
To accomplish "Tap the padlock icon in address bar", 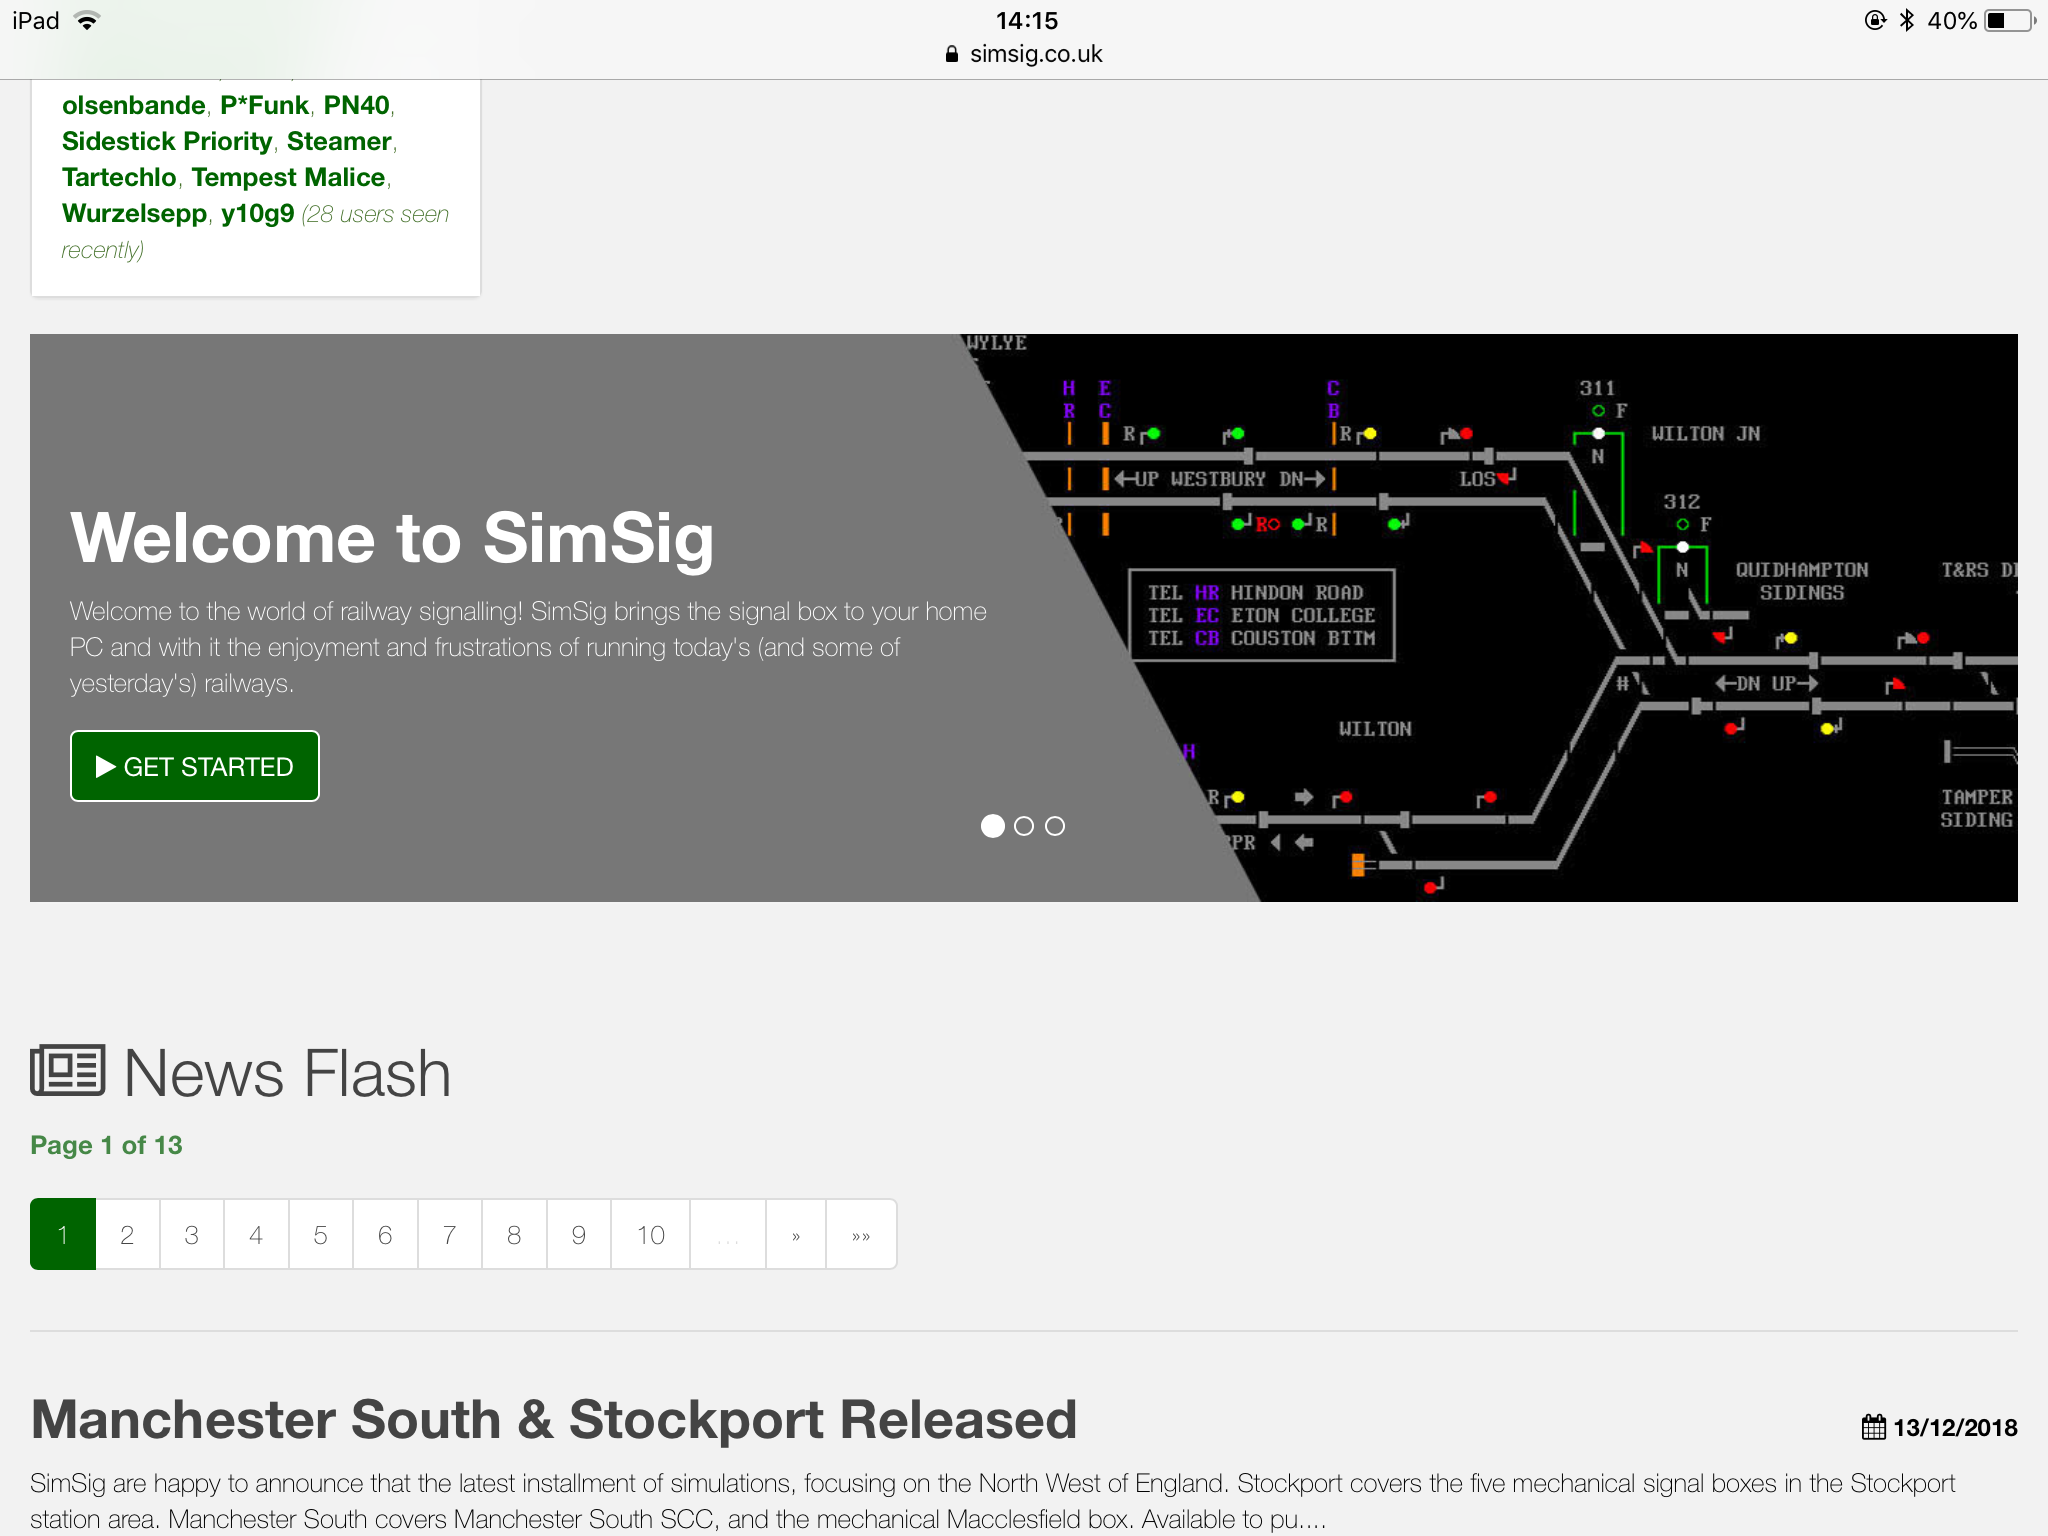I will pos(952,54).
